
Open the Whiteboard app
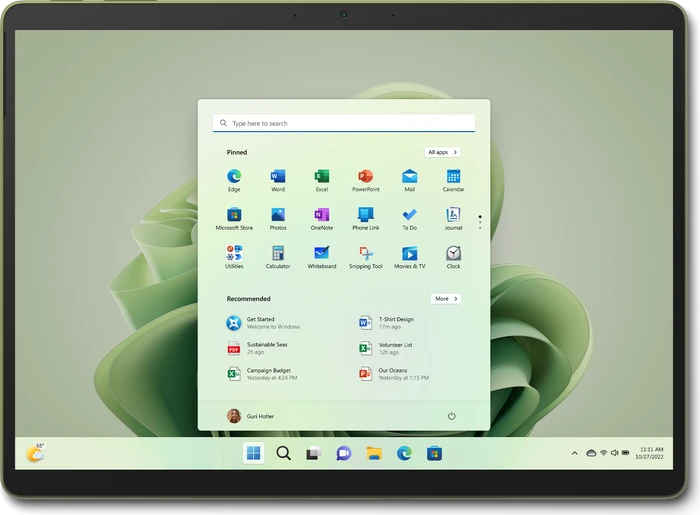click(x=321, y=257)
